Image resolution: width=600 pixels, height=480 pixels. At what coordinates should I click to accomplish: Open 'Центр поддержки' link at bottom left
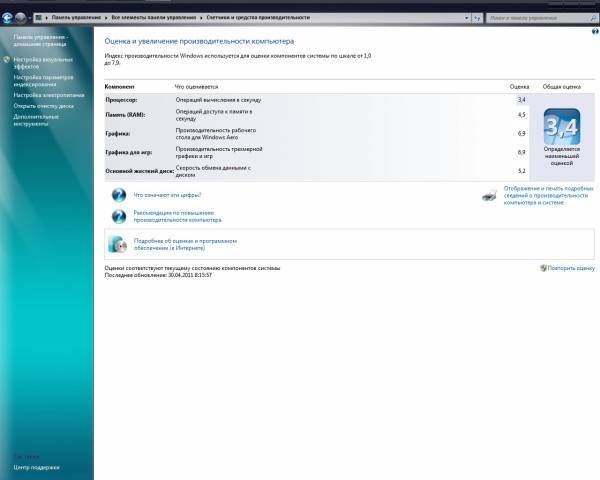pyautogui.click(x=36, y=467)
